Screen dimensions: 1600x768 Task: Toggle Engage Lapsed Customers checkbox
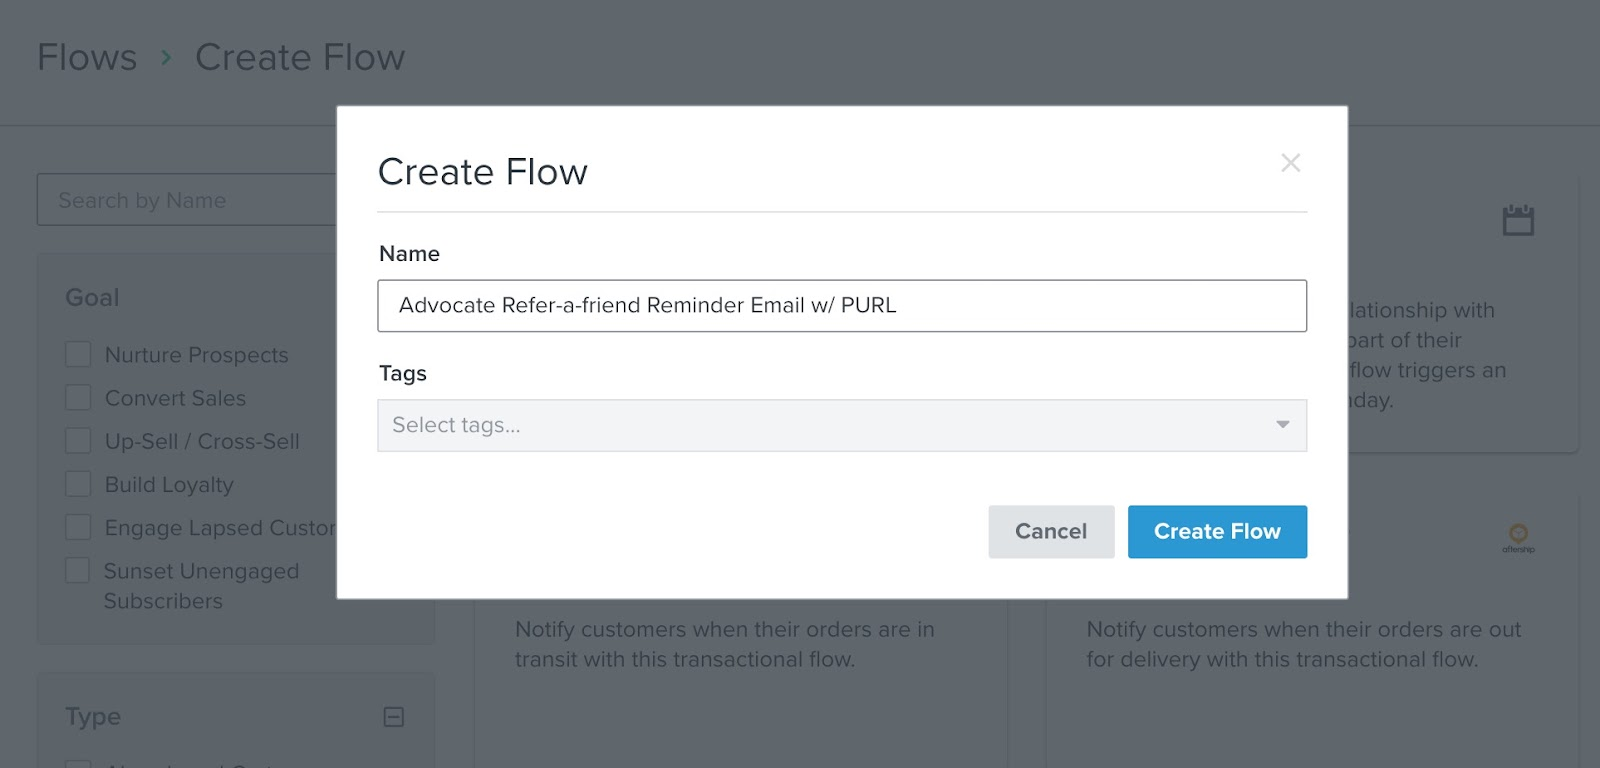pos(78,527)
